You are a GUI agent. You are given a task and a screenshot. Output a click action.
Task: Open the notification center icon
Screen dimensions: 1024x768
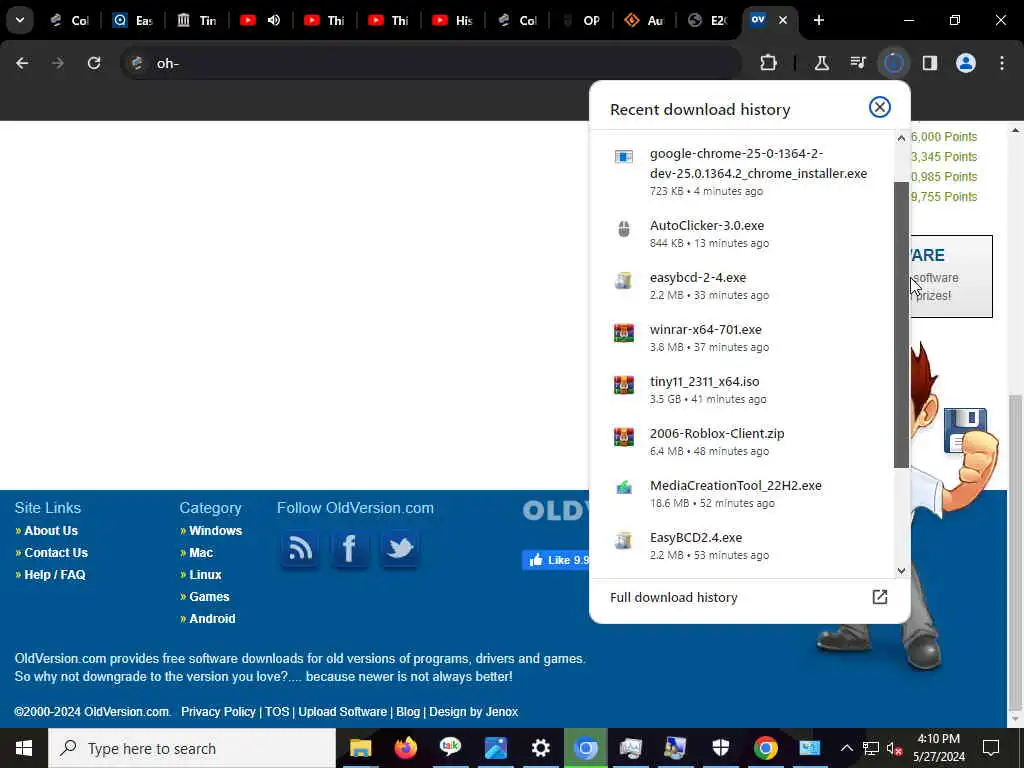(x=991, y=748)
